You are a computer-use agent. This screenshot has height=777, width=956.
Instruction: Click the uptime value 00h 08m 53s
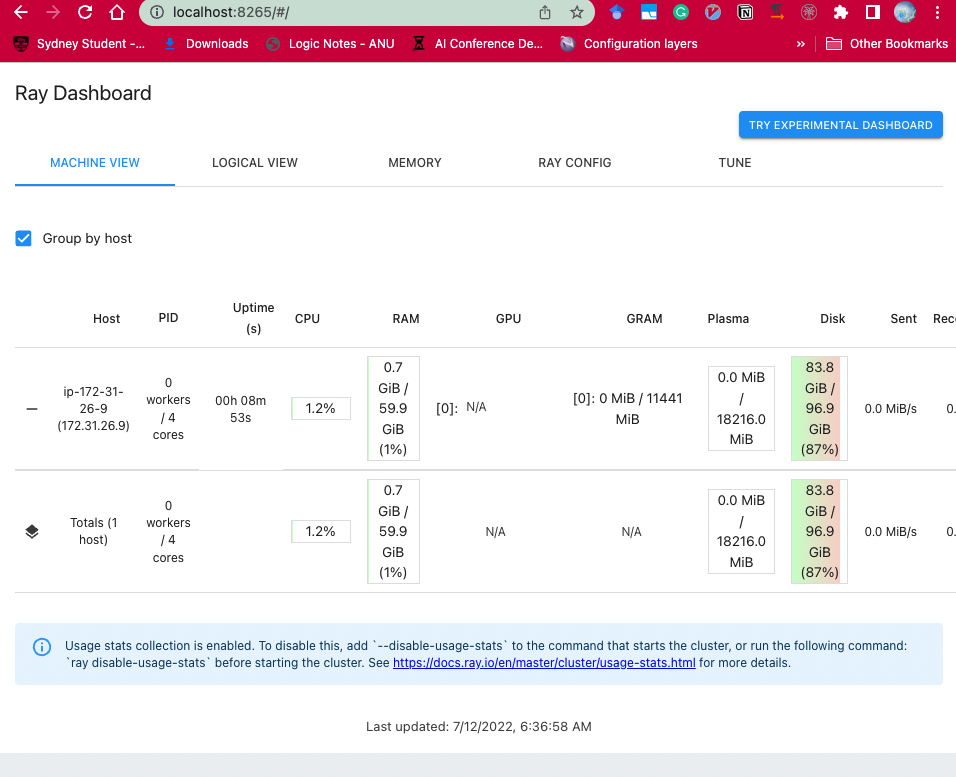pyautogui.click(x=241, y=409)
